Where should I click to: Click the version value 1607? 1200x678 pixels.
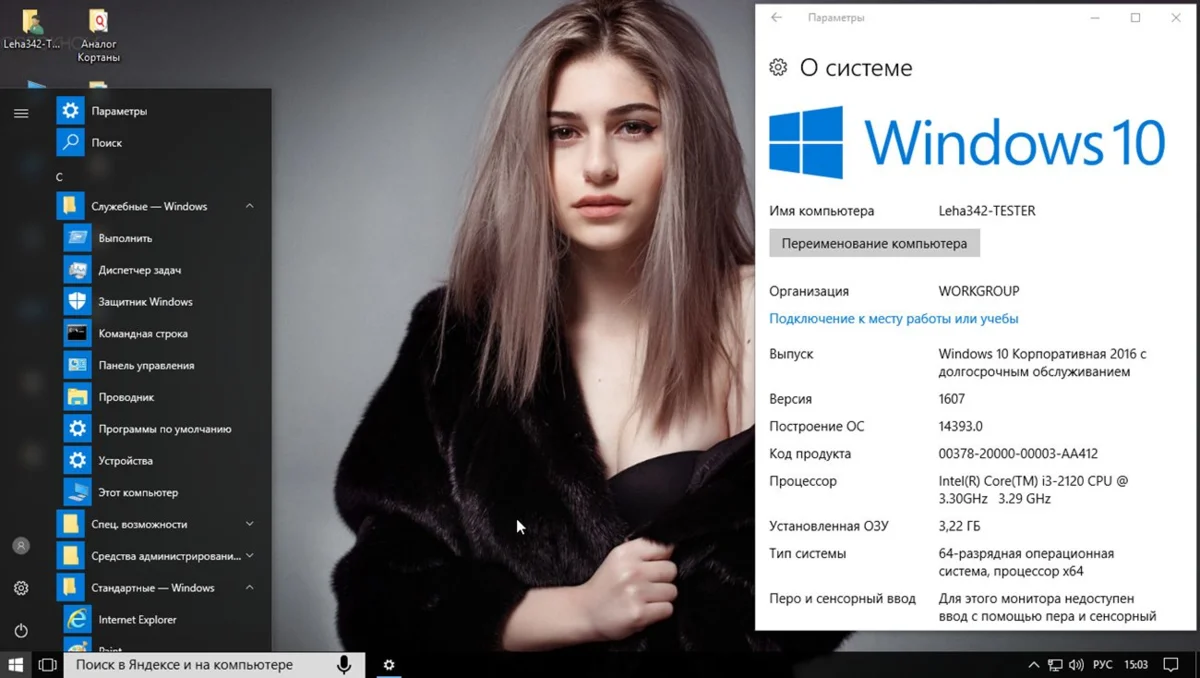pos(953,399)
